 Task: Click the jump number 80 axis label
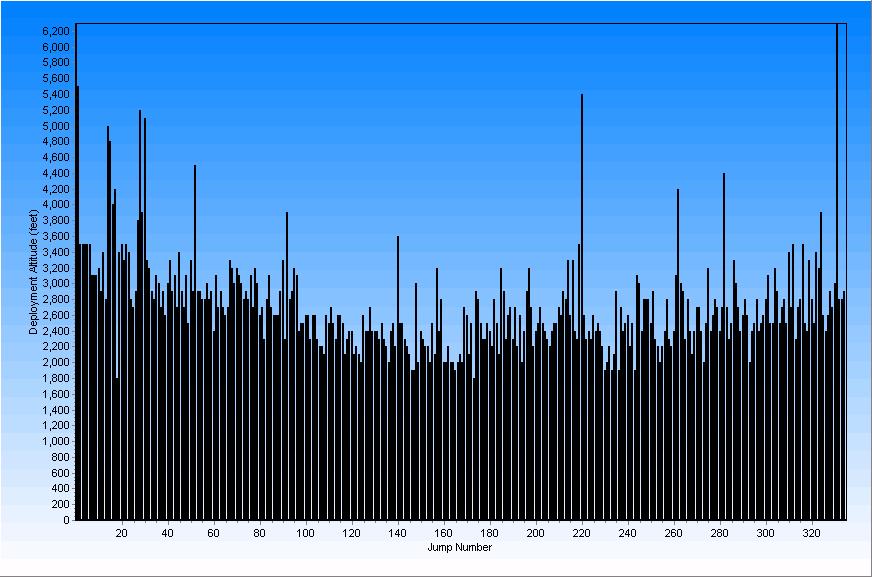pyautogui.click(x=259, y=534)
